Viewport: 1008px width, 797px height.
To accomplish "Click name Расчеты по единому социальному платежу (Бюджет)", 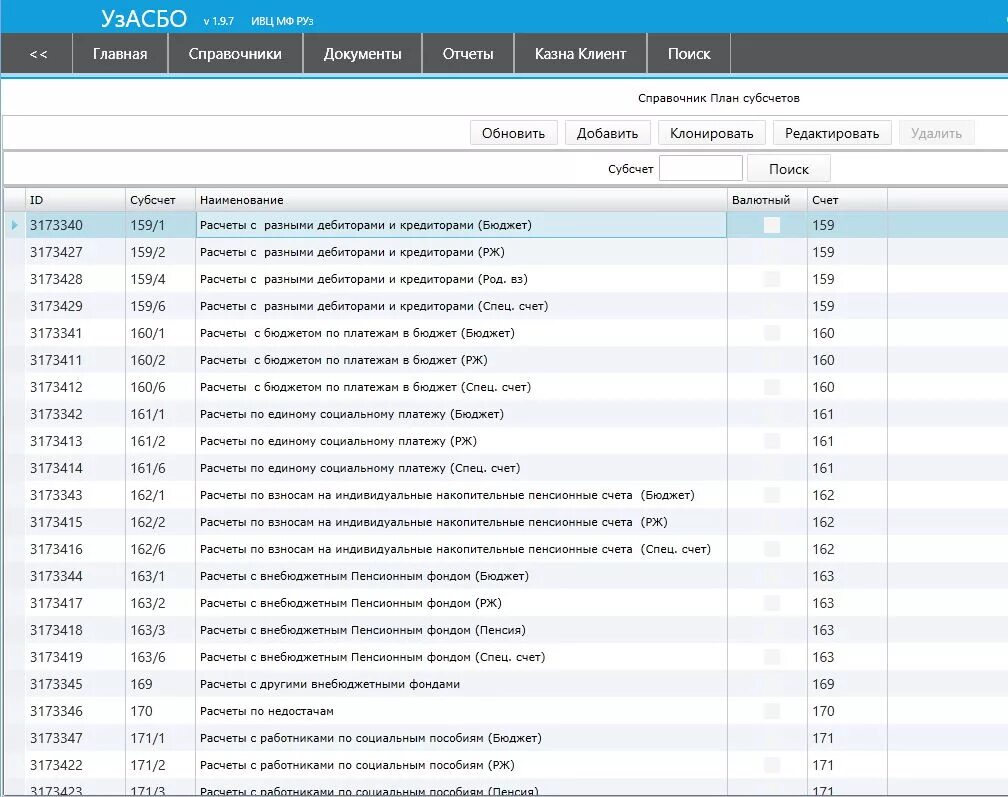I will 352,414.
